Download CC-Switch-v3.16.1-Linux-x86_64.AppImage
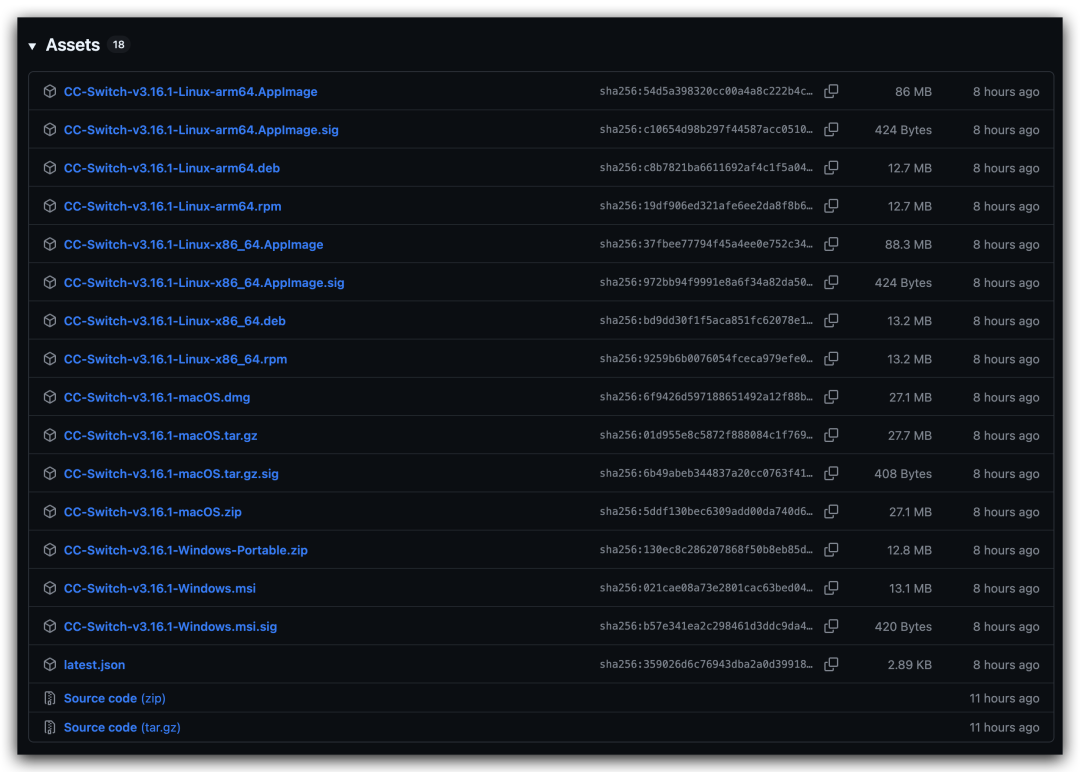Viewport: 1080px width, 772px height. (194, 244)
